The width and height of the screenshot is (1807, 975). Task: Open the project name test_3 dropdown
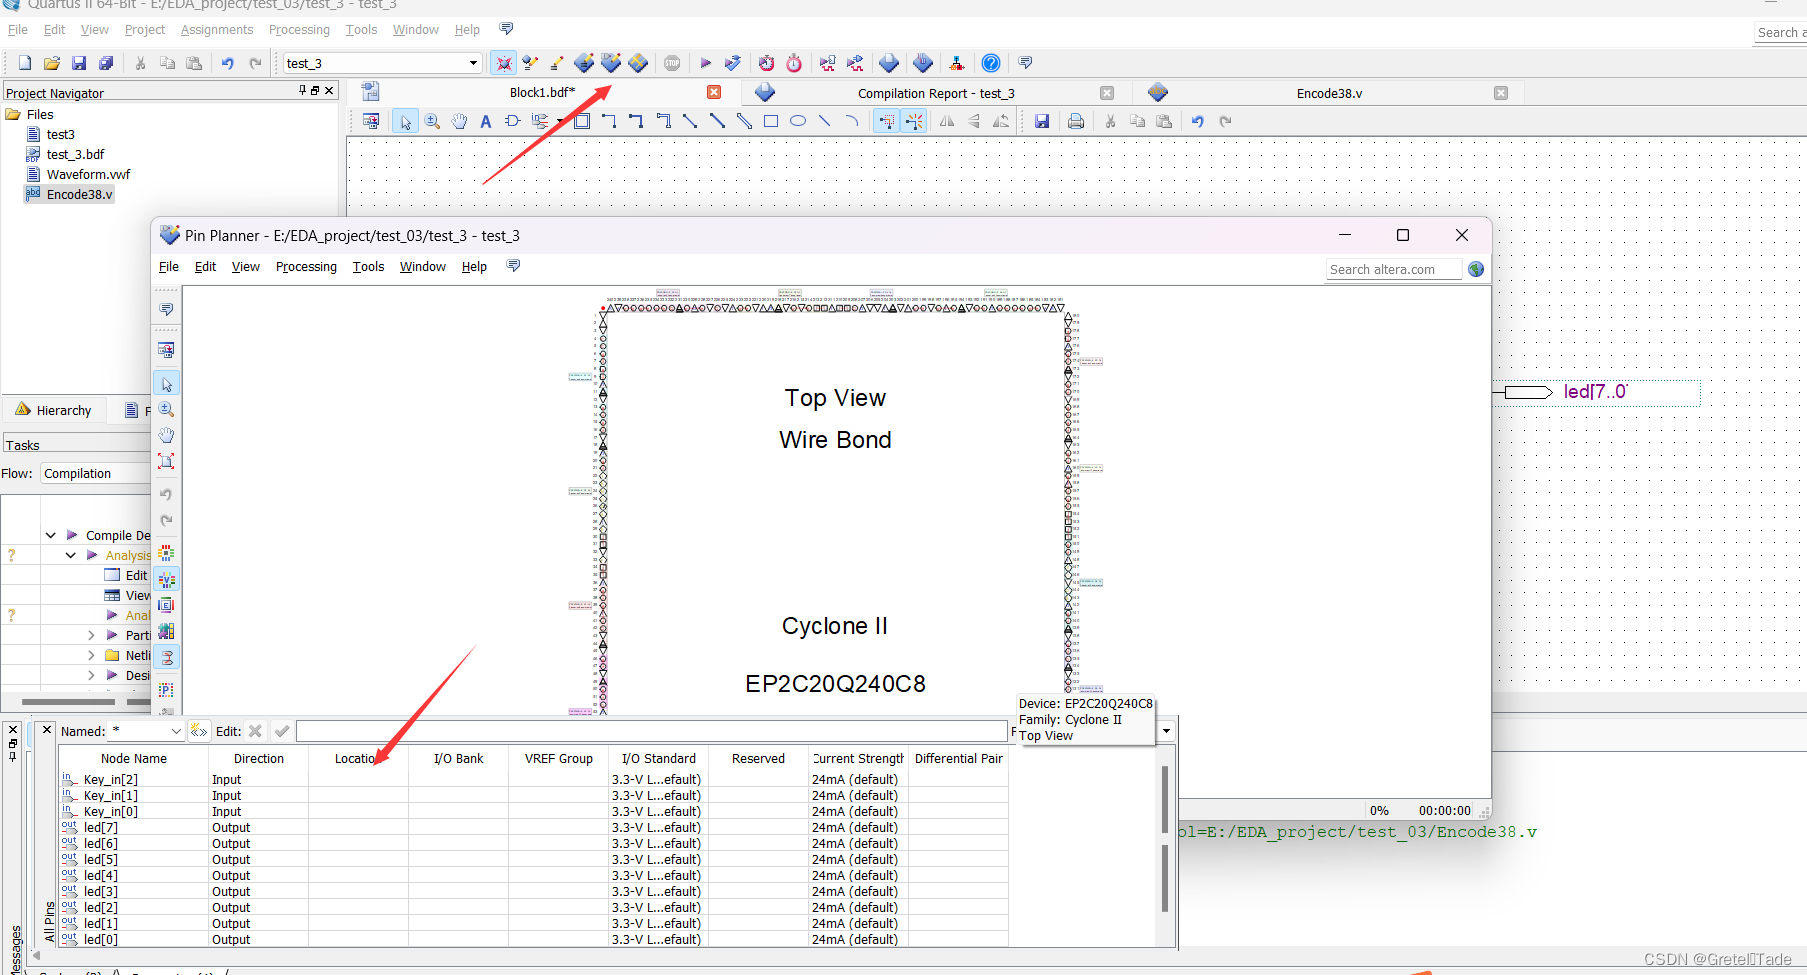(473, 63)
